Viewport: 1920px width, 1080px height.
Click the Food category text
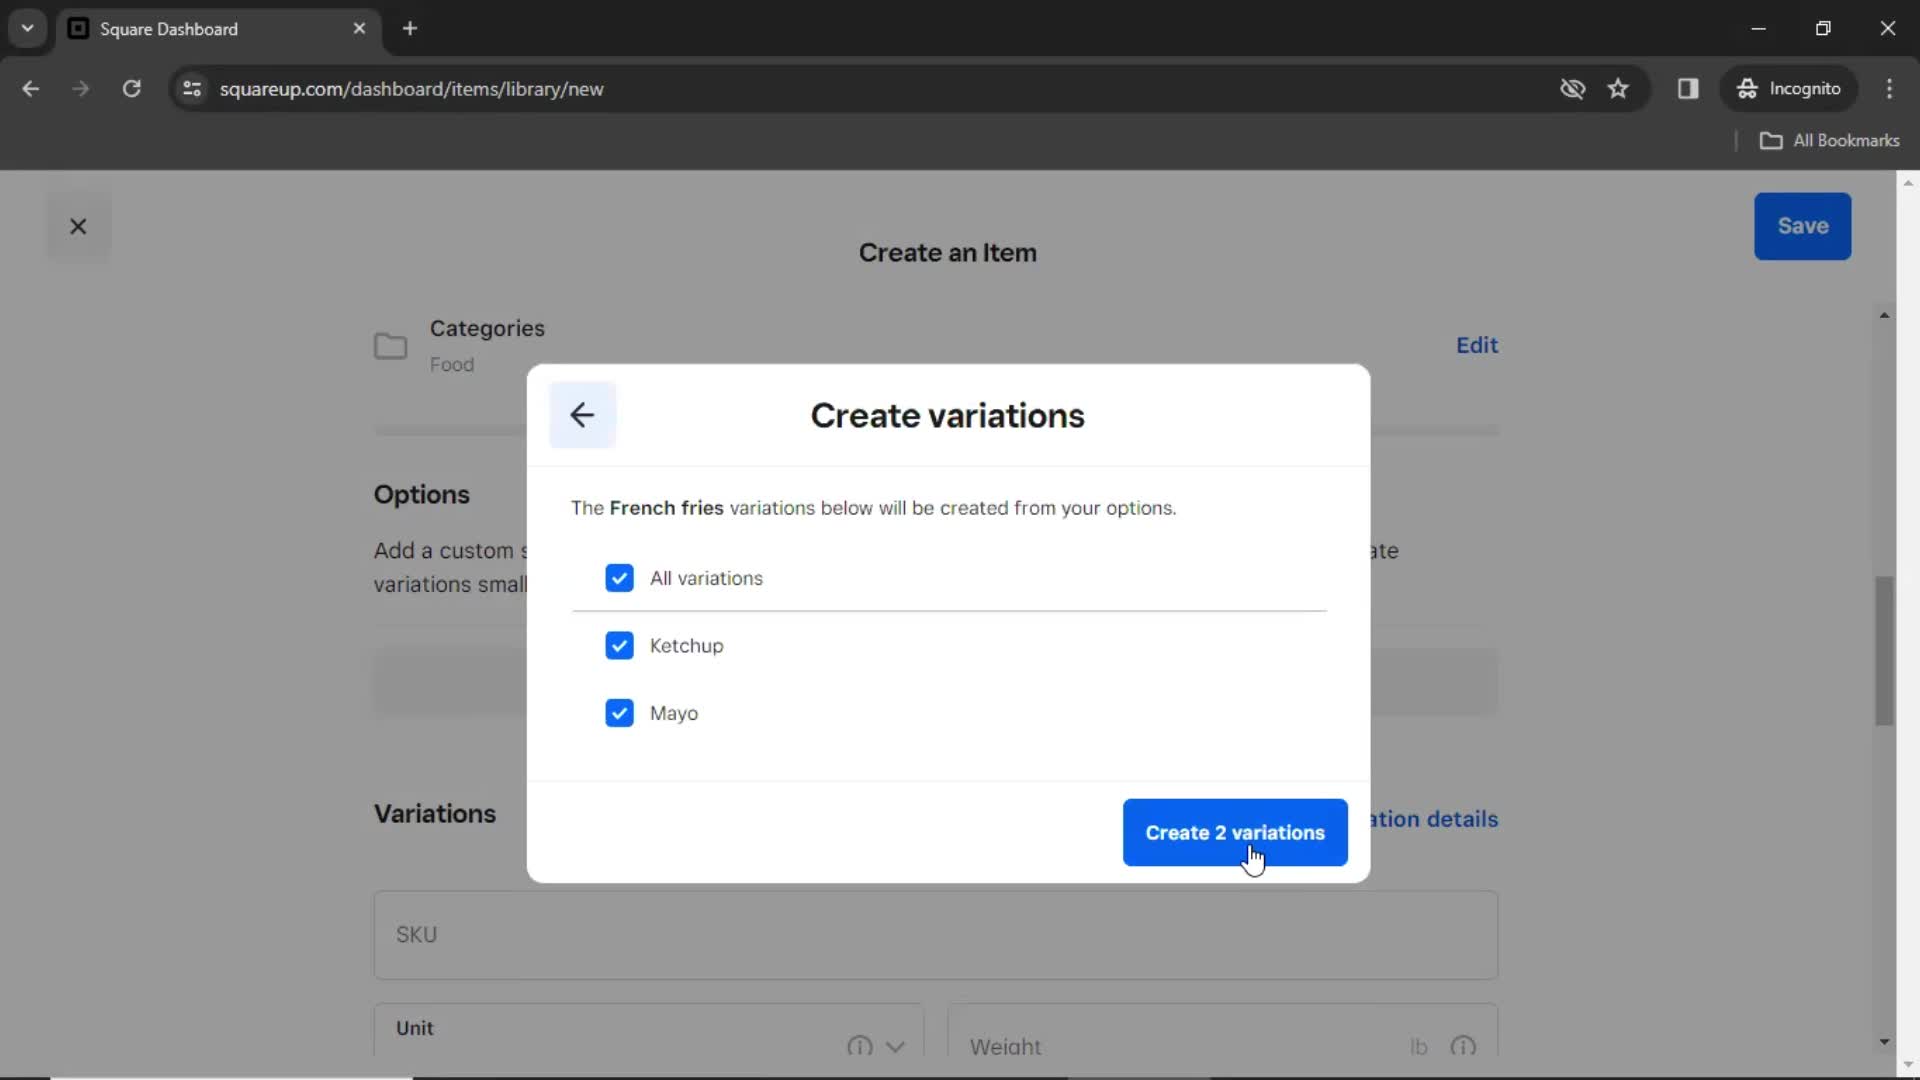point(452,365)
